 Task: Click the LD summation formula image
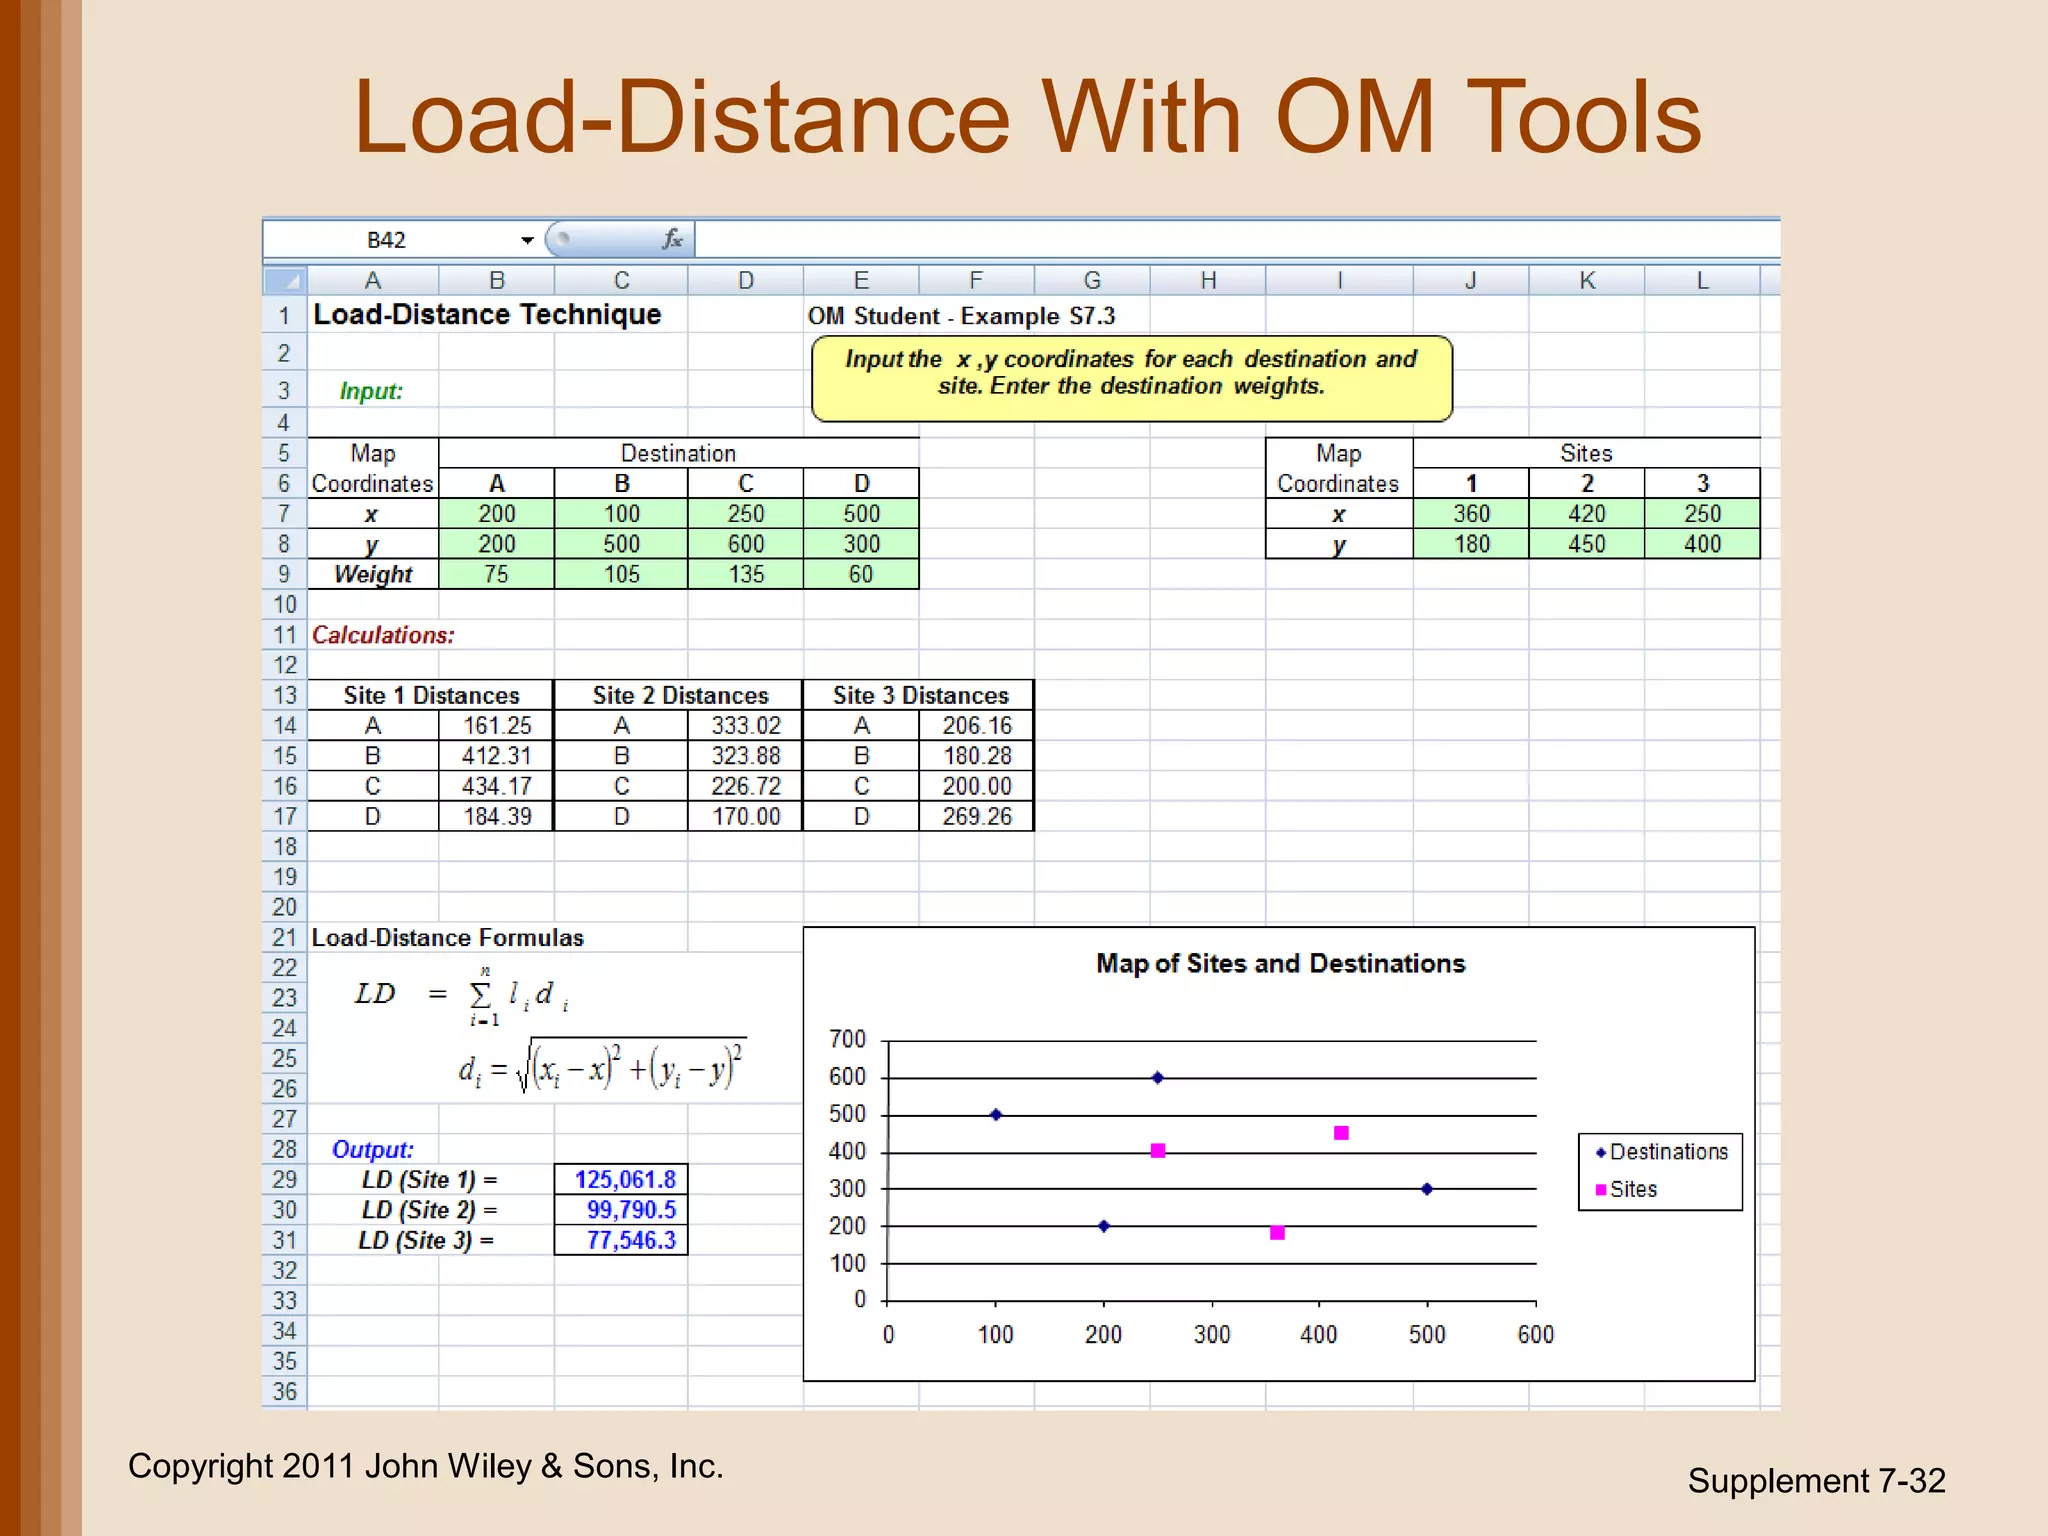[462, 996]
